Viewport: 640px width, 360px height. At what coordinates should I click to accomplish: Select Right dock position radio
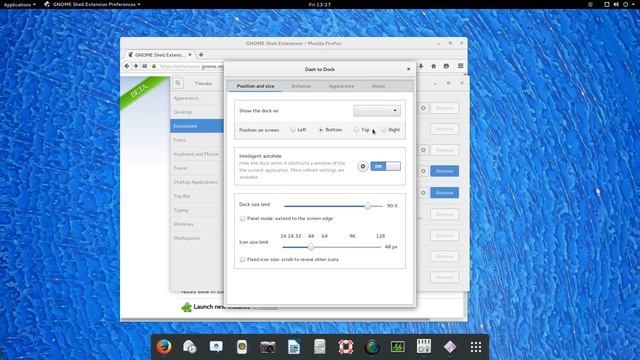coord(384,130)
